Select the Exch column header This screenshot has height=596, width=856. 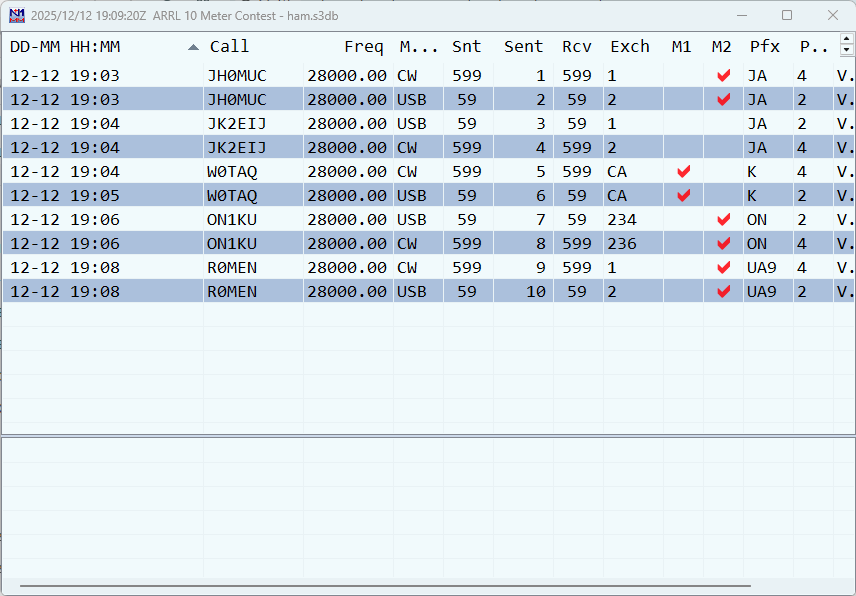(629, 47)
